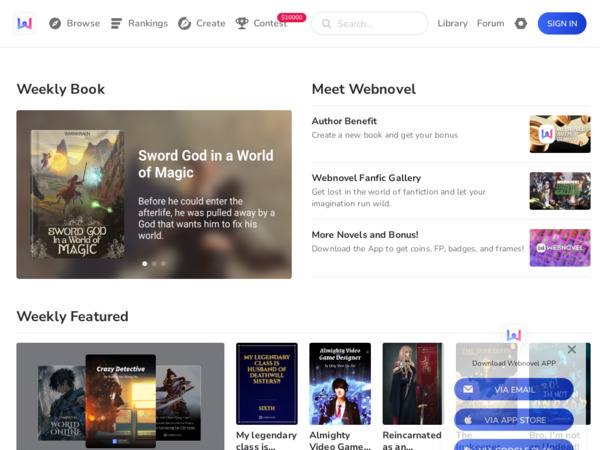Open My Legendary Class book cover

[267, 384]
